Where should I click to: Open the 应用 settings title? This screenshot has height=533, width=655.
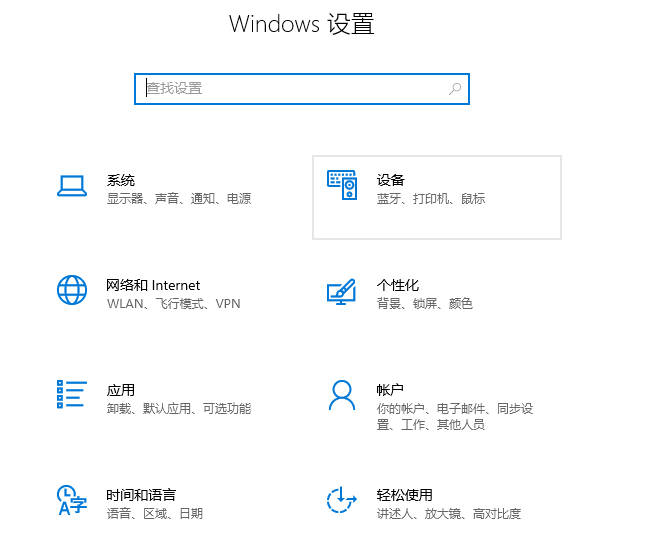click(x=121, y=390)
